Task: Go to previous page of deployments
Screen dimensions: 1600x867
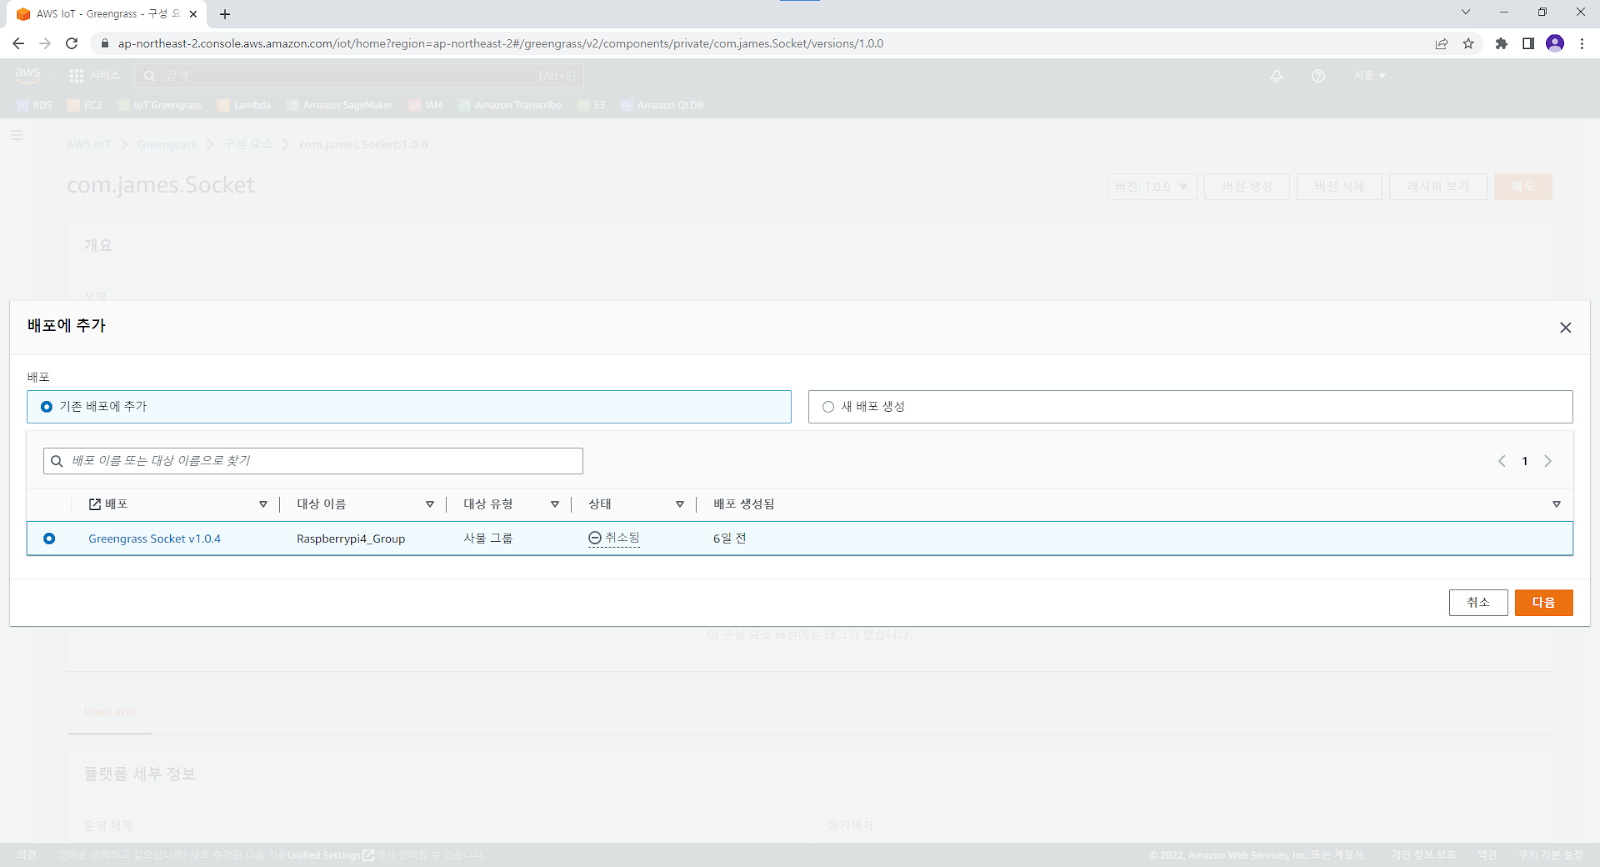Action: pyautogui.click(x=1501, y=461)
